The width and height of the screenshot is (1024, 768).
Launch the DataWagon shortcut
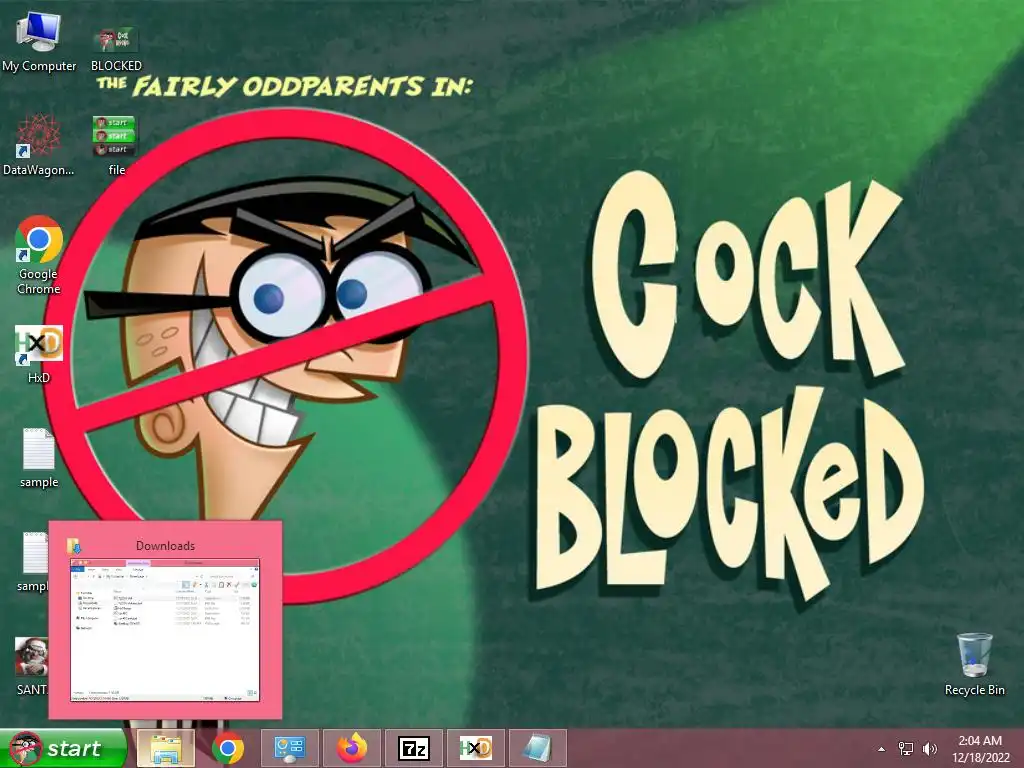(x=39, y=146)
